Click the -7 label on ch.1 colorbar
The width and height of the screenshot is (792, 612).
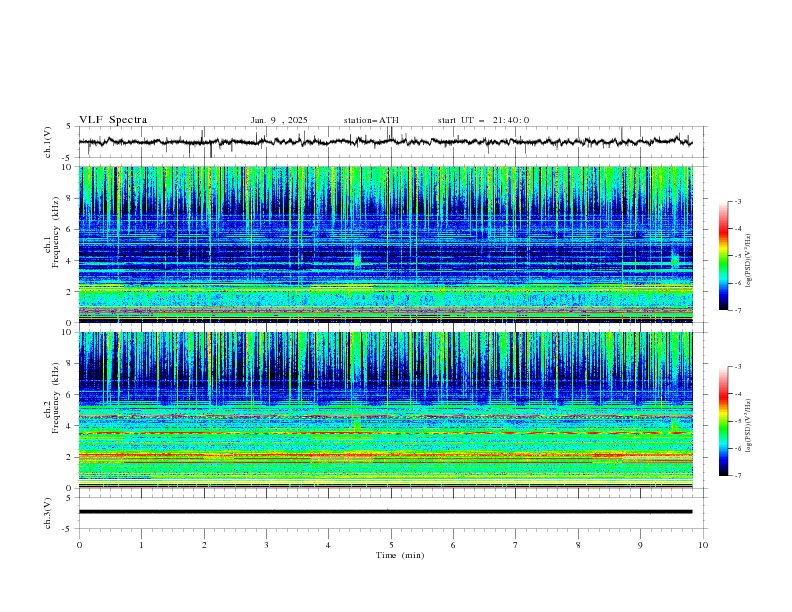click(x=737, y=310)
